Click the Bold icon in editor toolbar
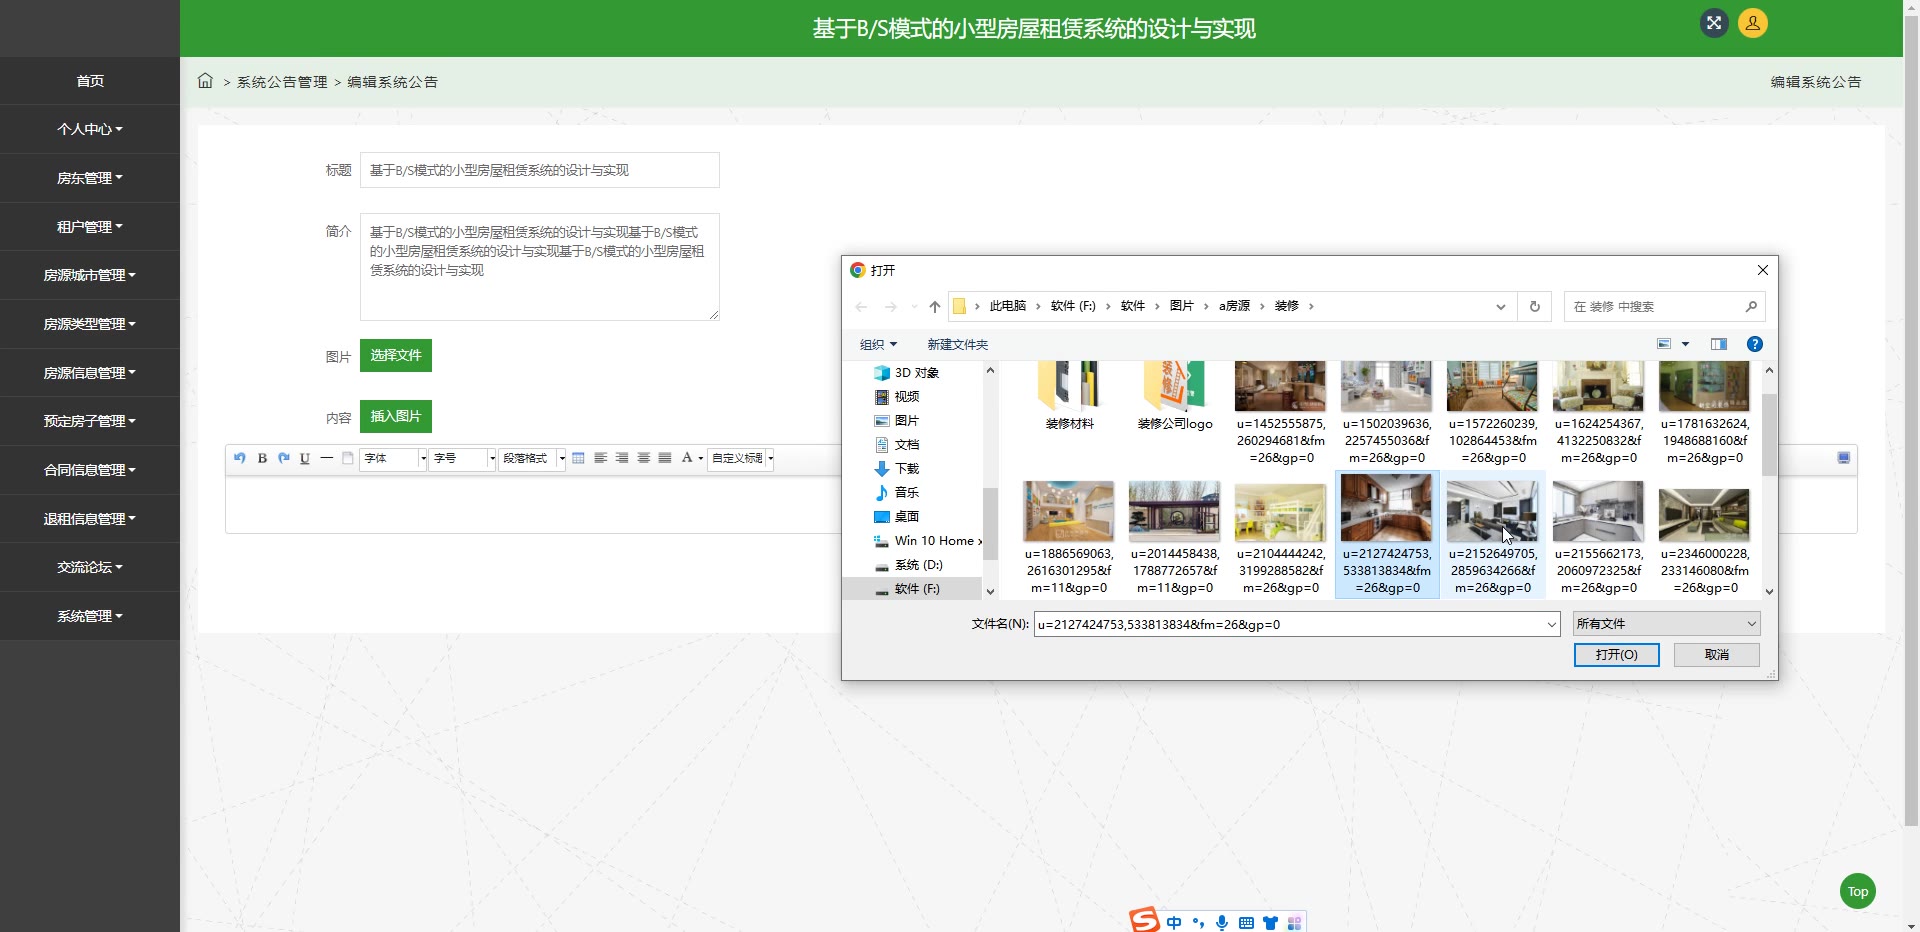Image resolution: width=1920 pixels, height=932 pixels. (262, 458)
